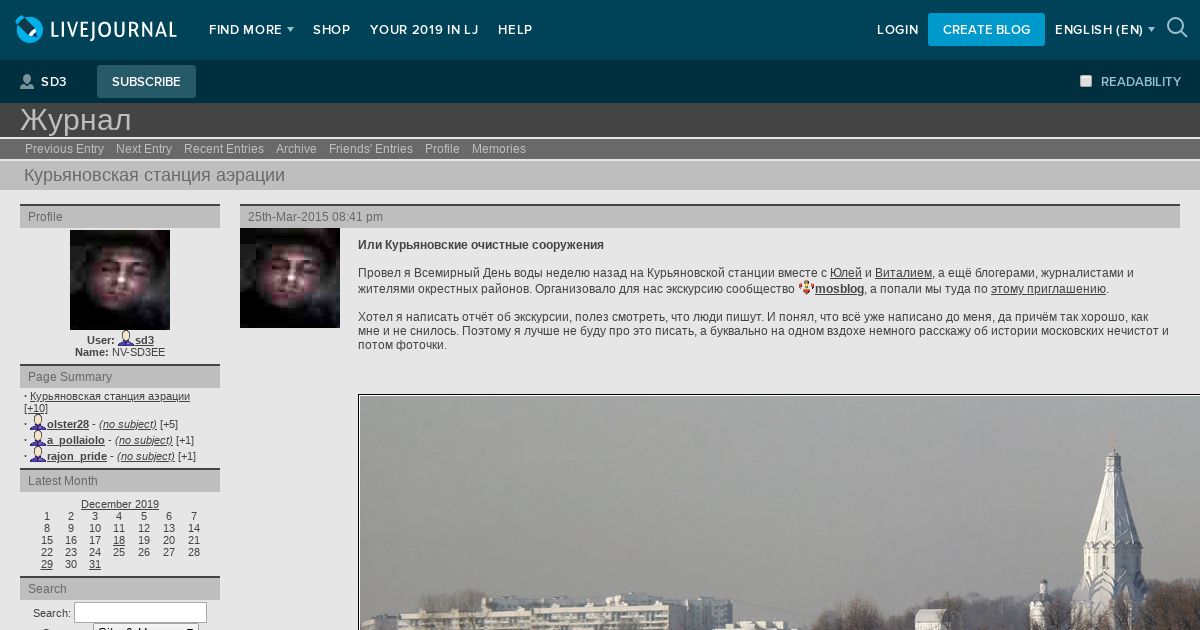Open a_pollaiolo user link
Image resolution: width=1200 pixels, height=630 pixels.
pyautogui.click(x=76, y=440)
